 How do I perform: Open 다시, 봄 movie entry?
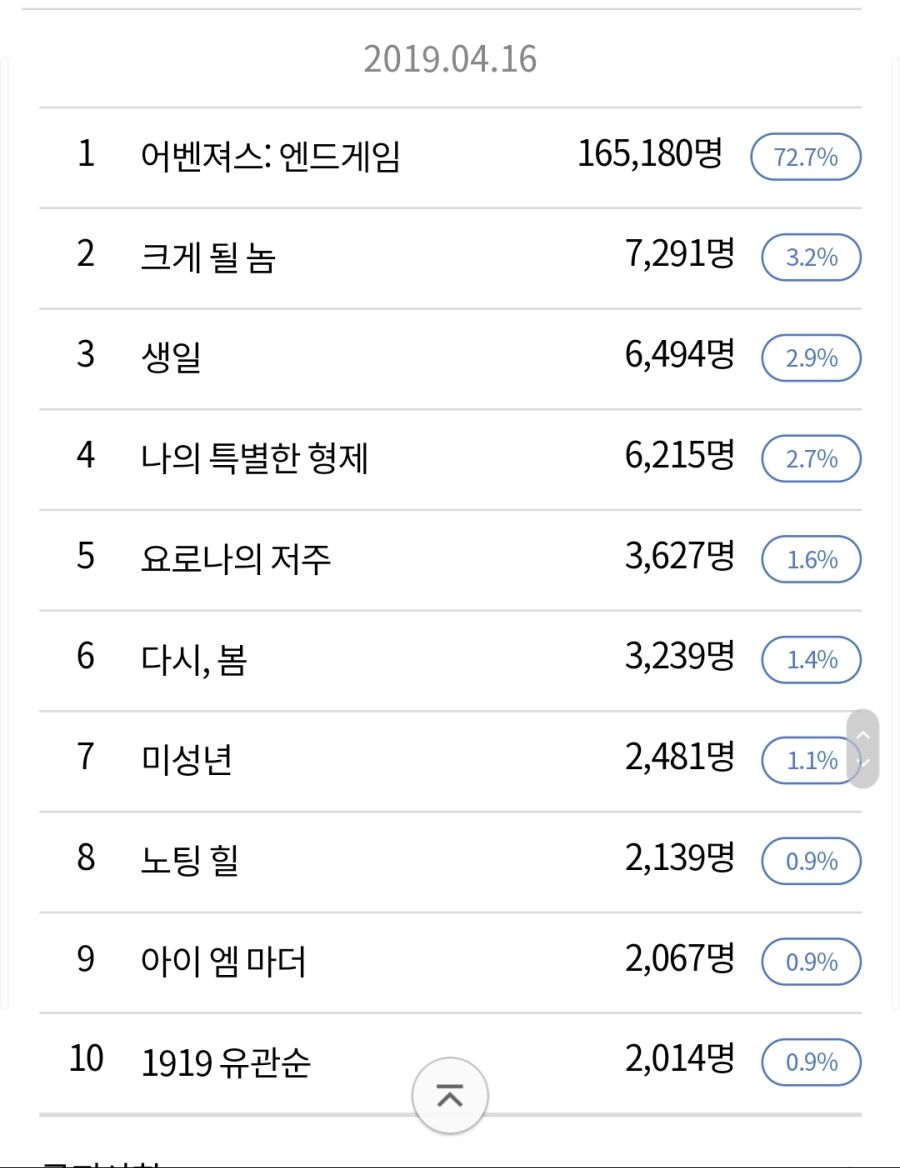[194, 659]
